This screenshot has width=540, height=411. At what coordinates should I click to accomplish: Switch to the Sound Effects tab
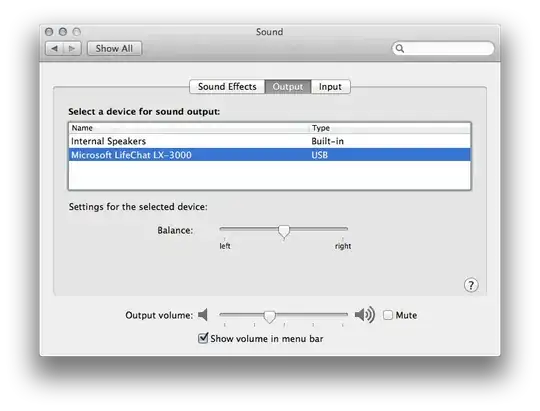(227, 86)
